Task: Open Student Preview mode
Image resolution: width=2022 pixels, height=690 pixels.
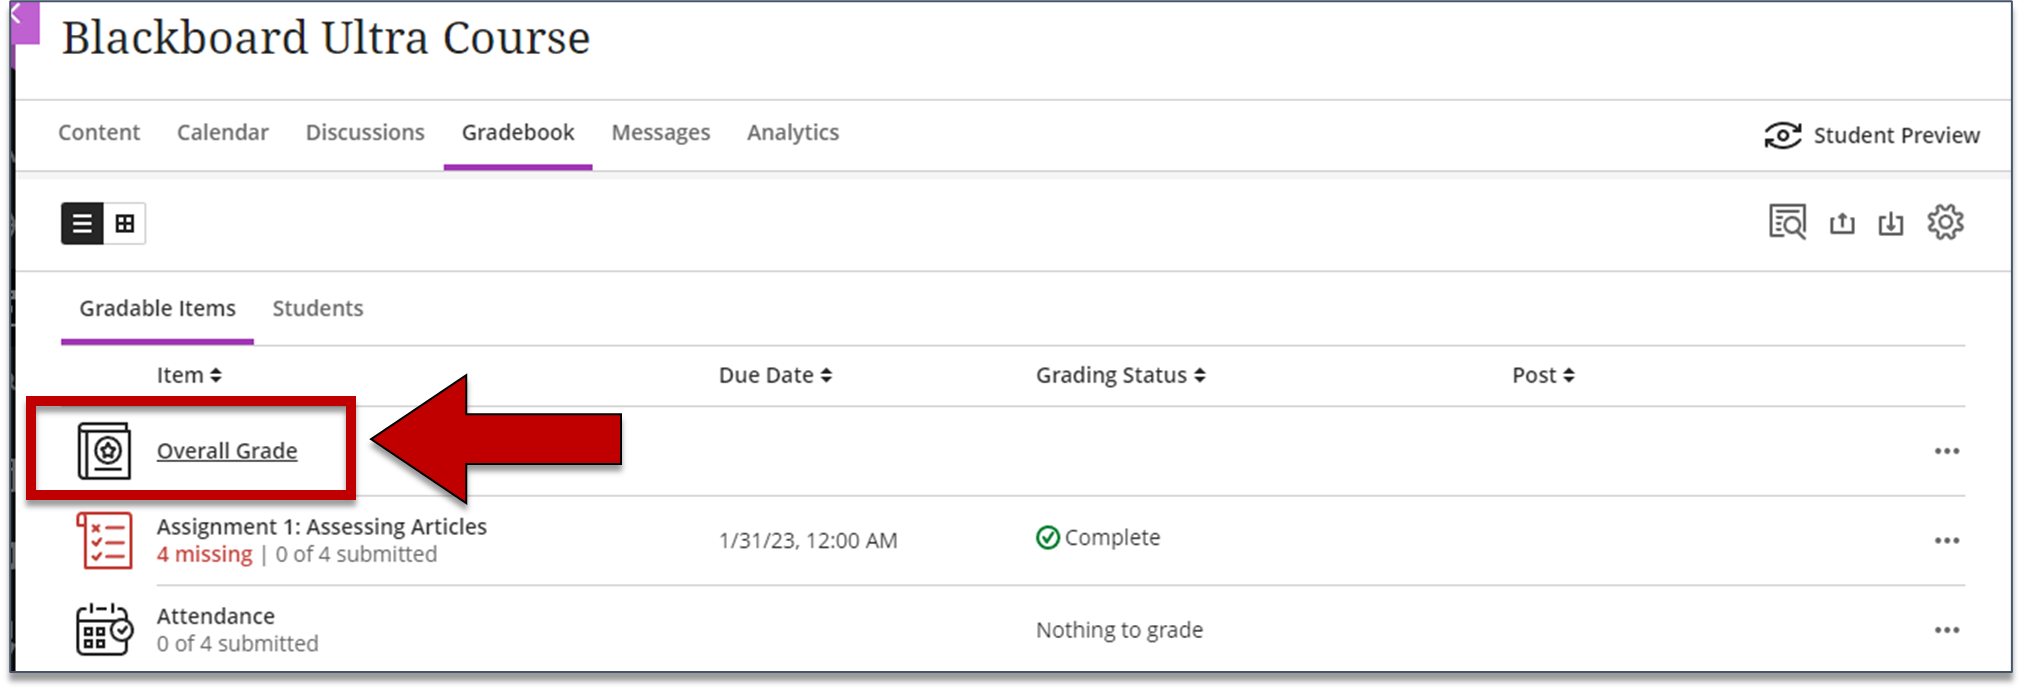Action: coord(1873,135)
